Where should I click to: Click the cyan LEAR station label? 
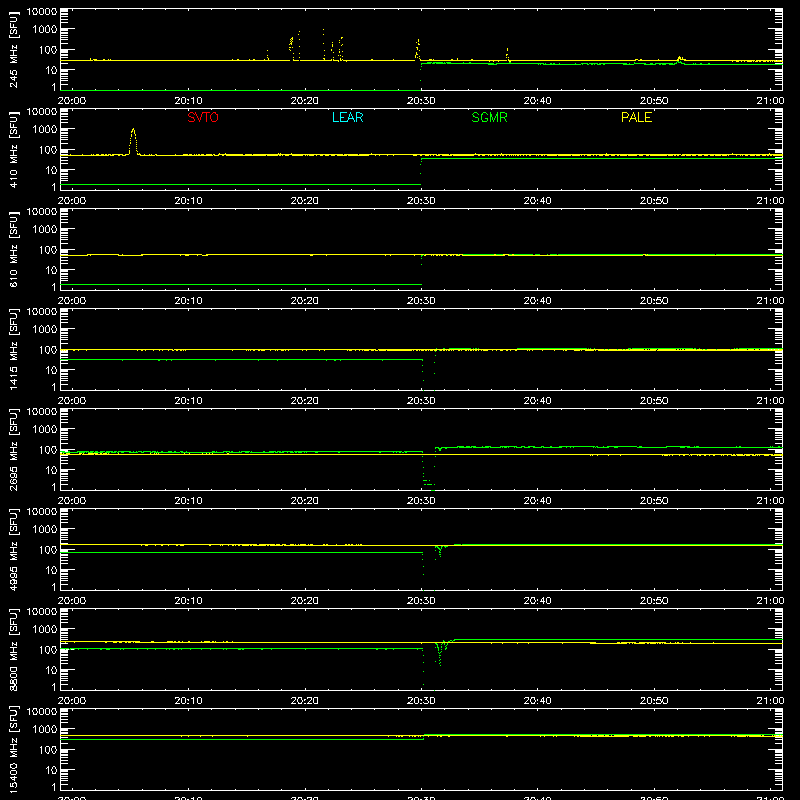(347, 117)
